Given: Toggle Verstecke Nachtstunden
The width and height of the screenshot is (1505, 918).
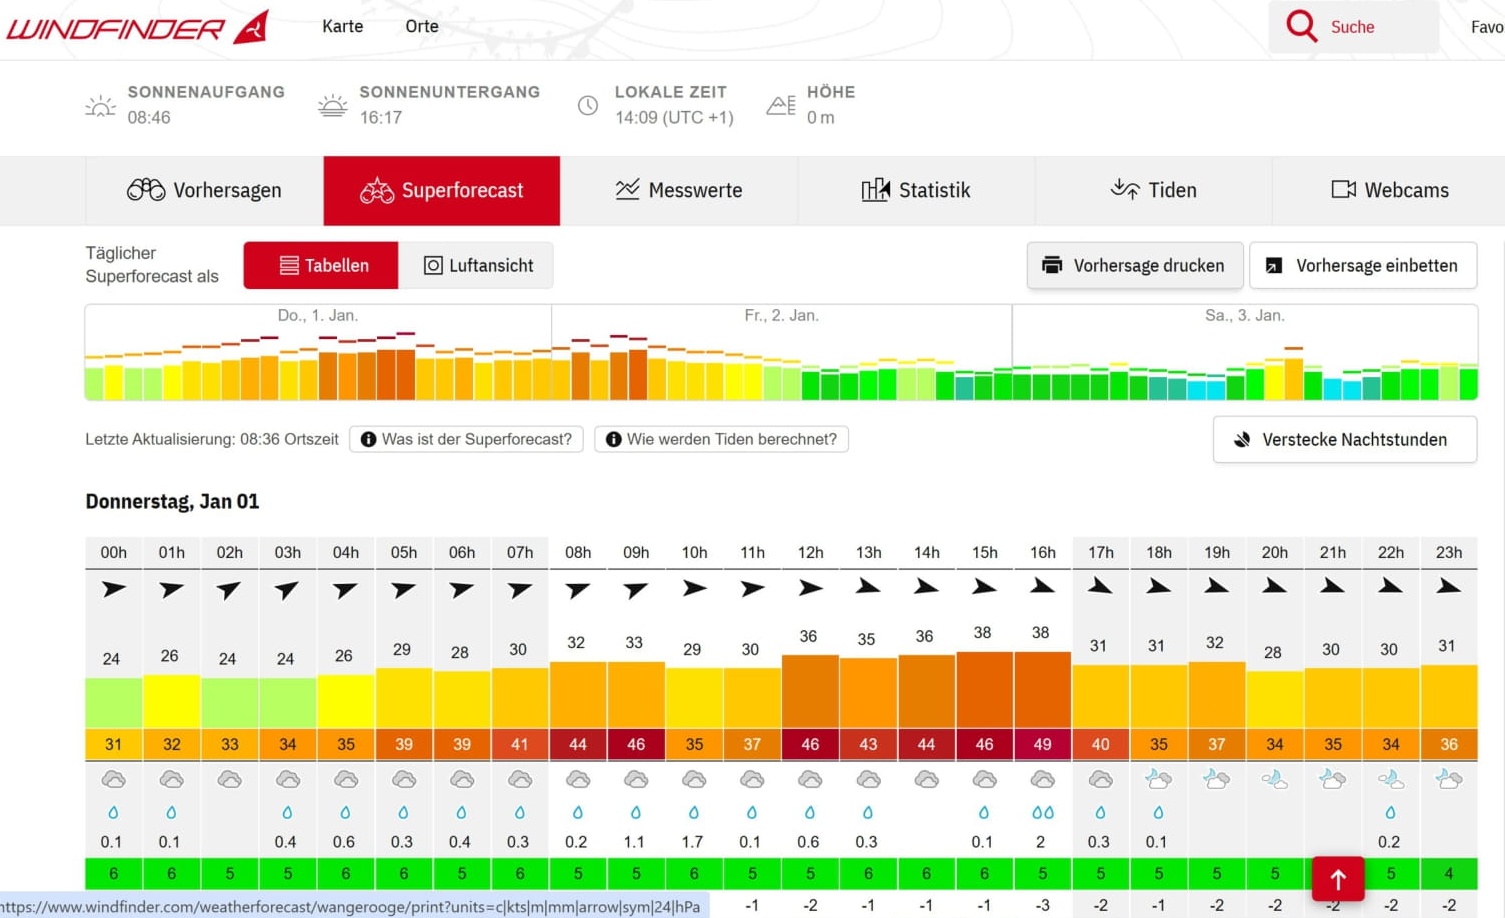Looking at the screenshot, I should 1344,440.
